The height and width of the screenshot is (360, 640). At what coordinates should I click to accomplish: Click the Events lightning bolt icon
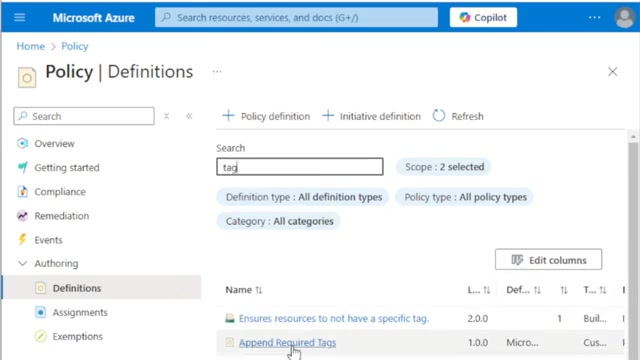coord(22,239)
